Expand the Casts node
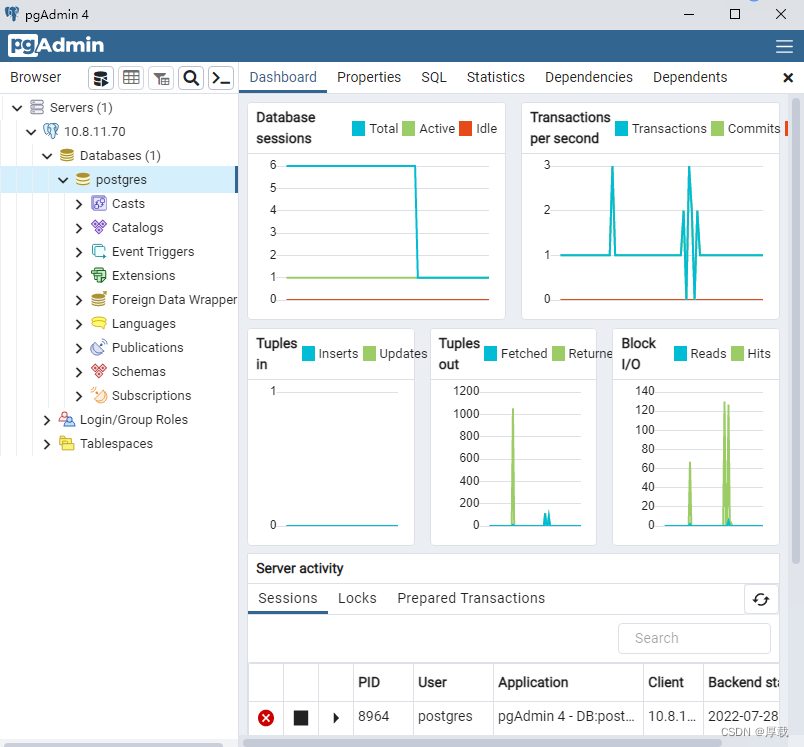 [x=78, y=204]
